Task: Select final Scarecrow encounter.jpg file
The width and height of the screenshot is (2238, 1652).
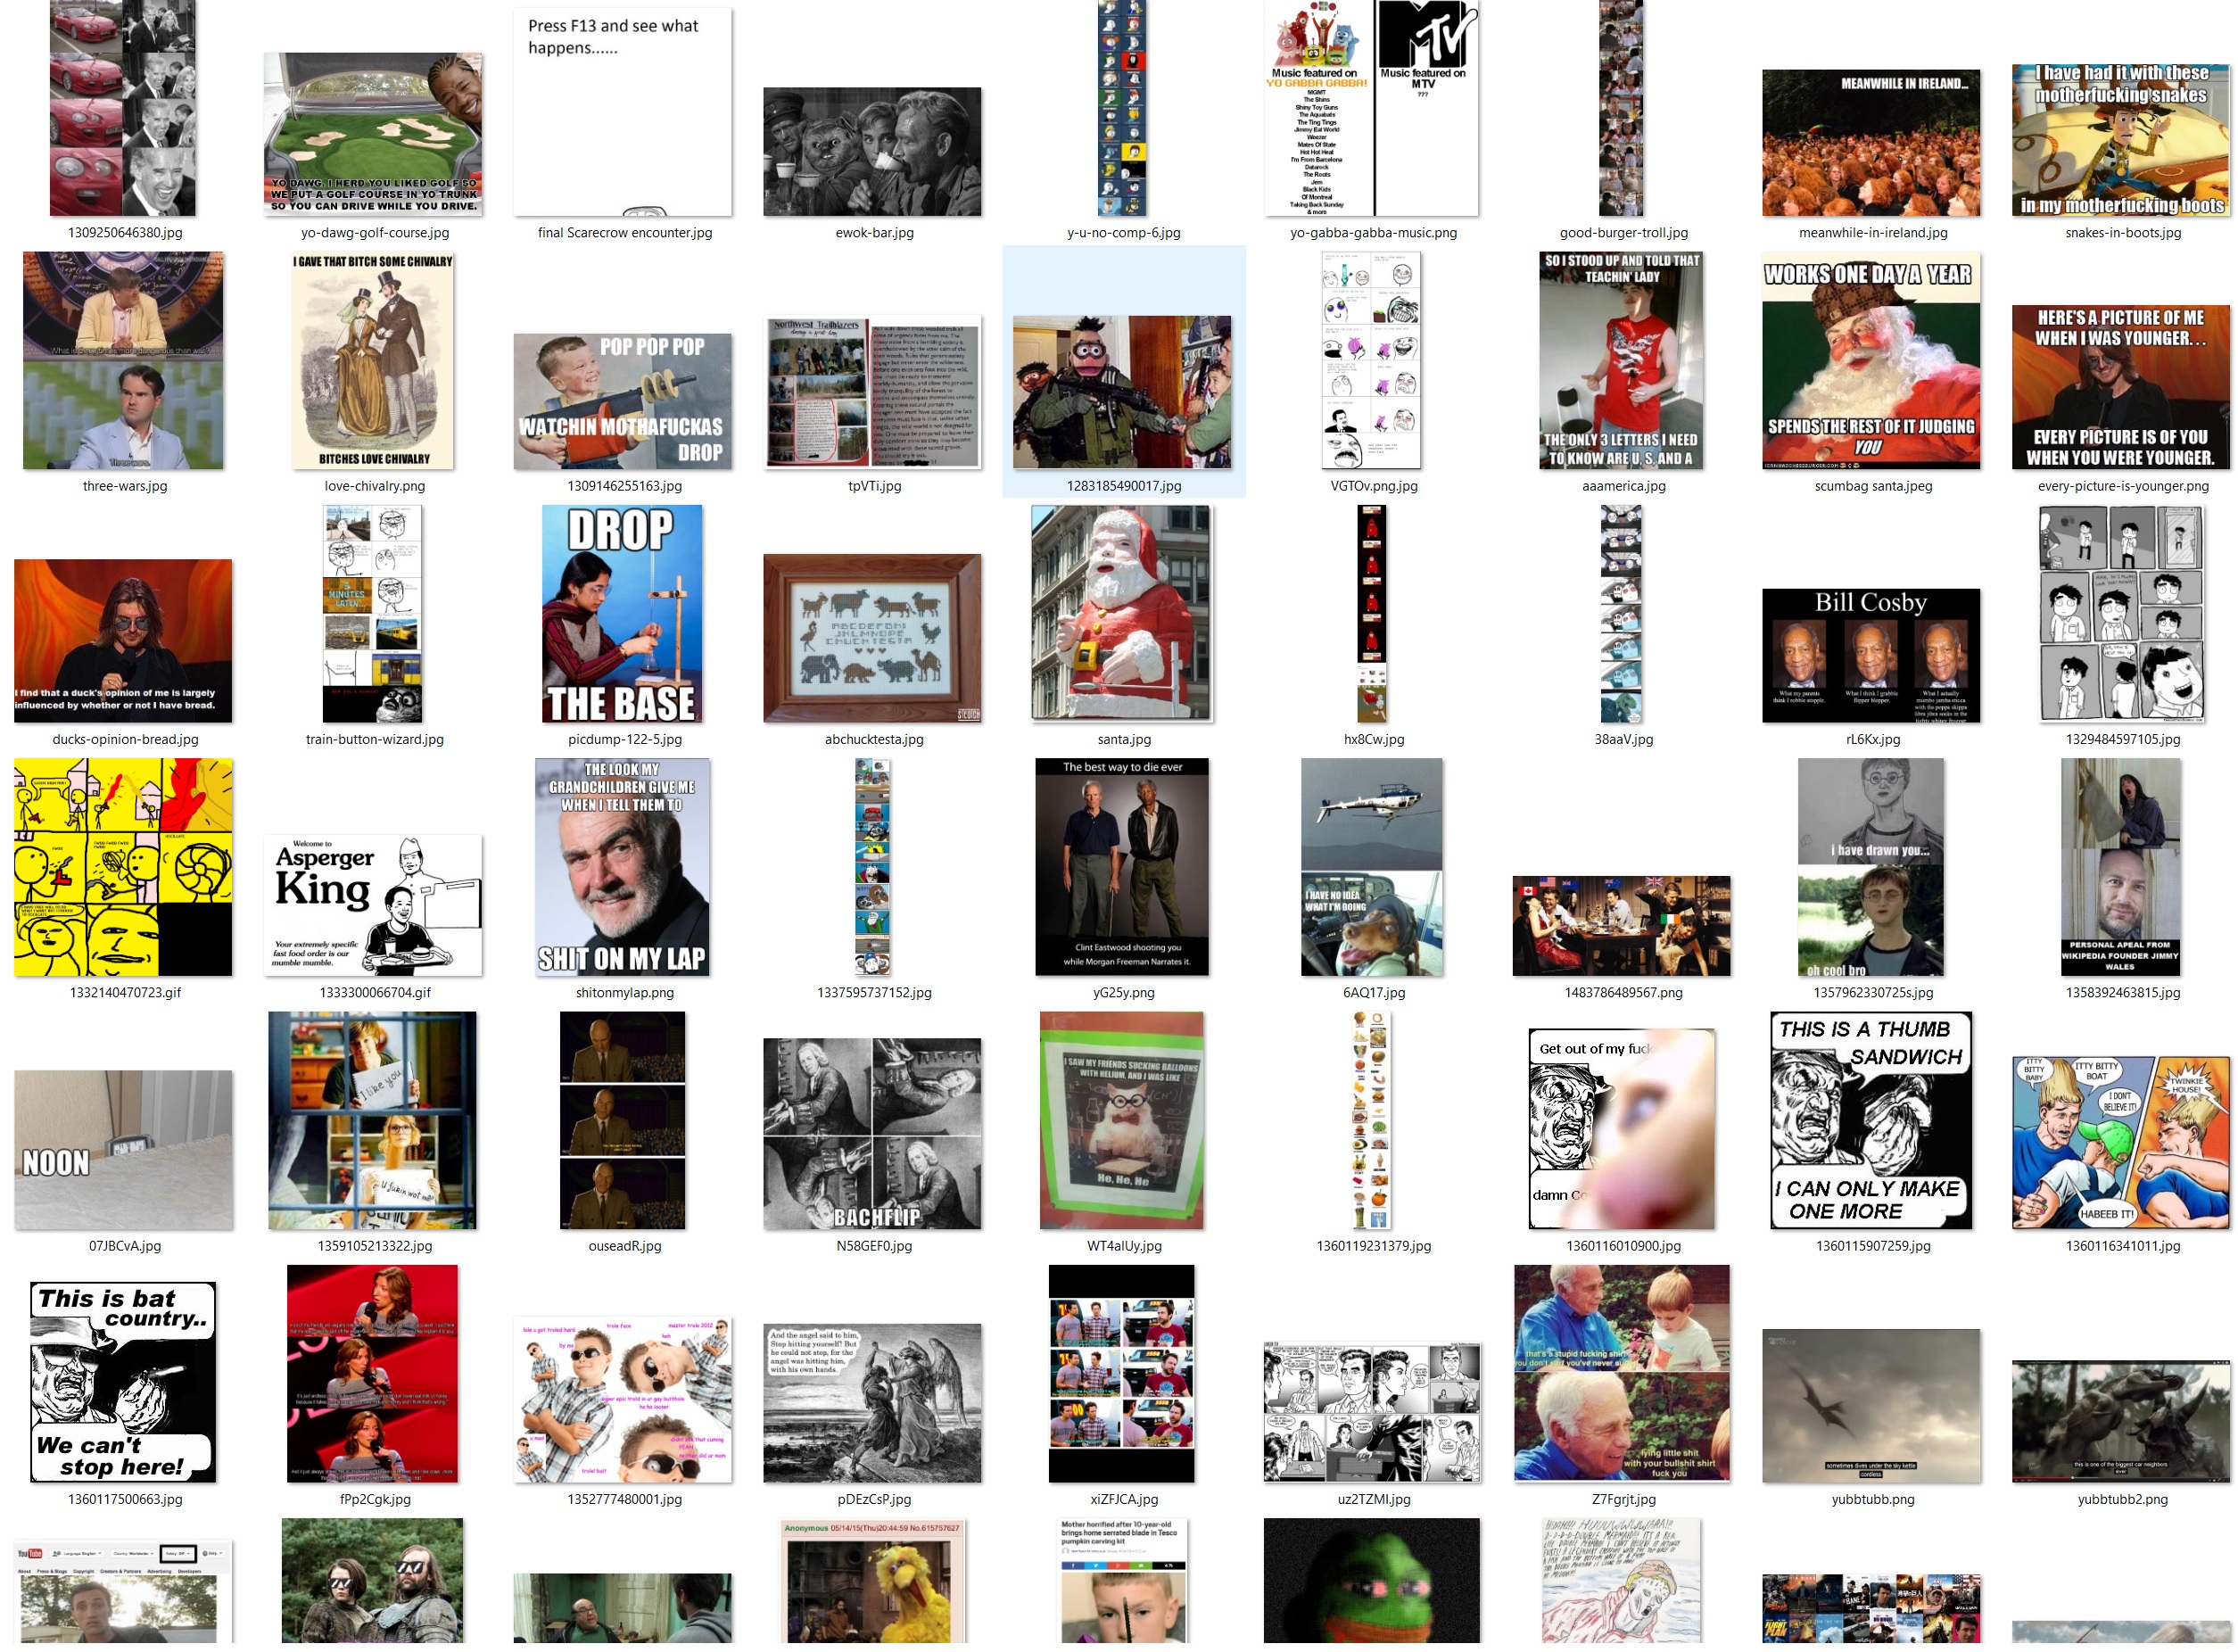Action: click(x=623, y=112)
